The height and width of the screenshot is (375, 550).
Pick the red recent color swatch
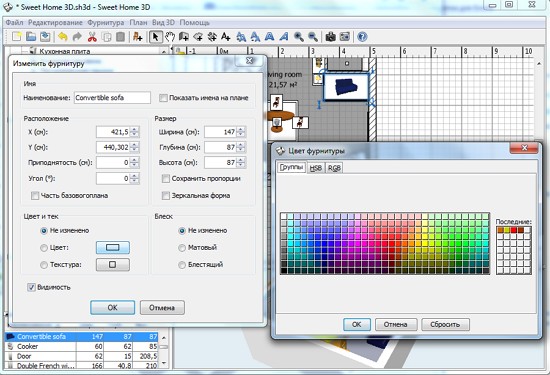coord(514,230)
